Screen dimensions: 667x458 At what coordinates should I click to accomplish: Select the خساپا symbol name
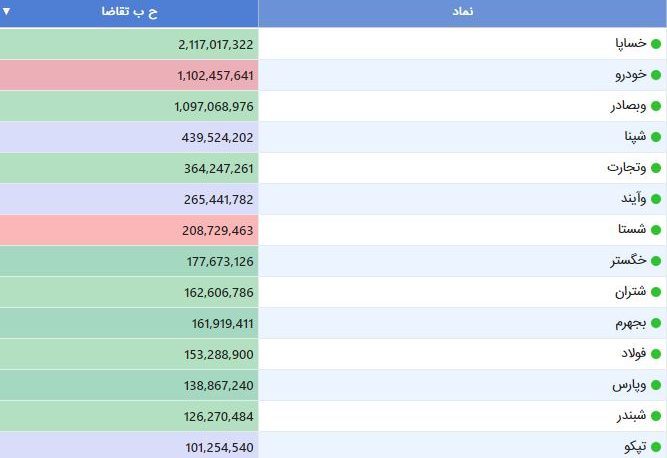[631, 43]
